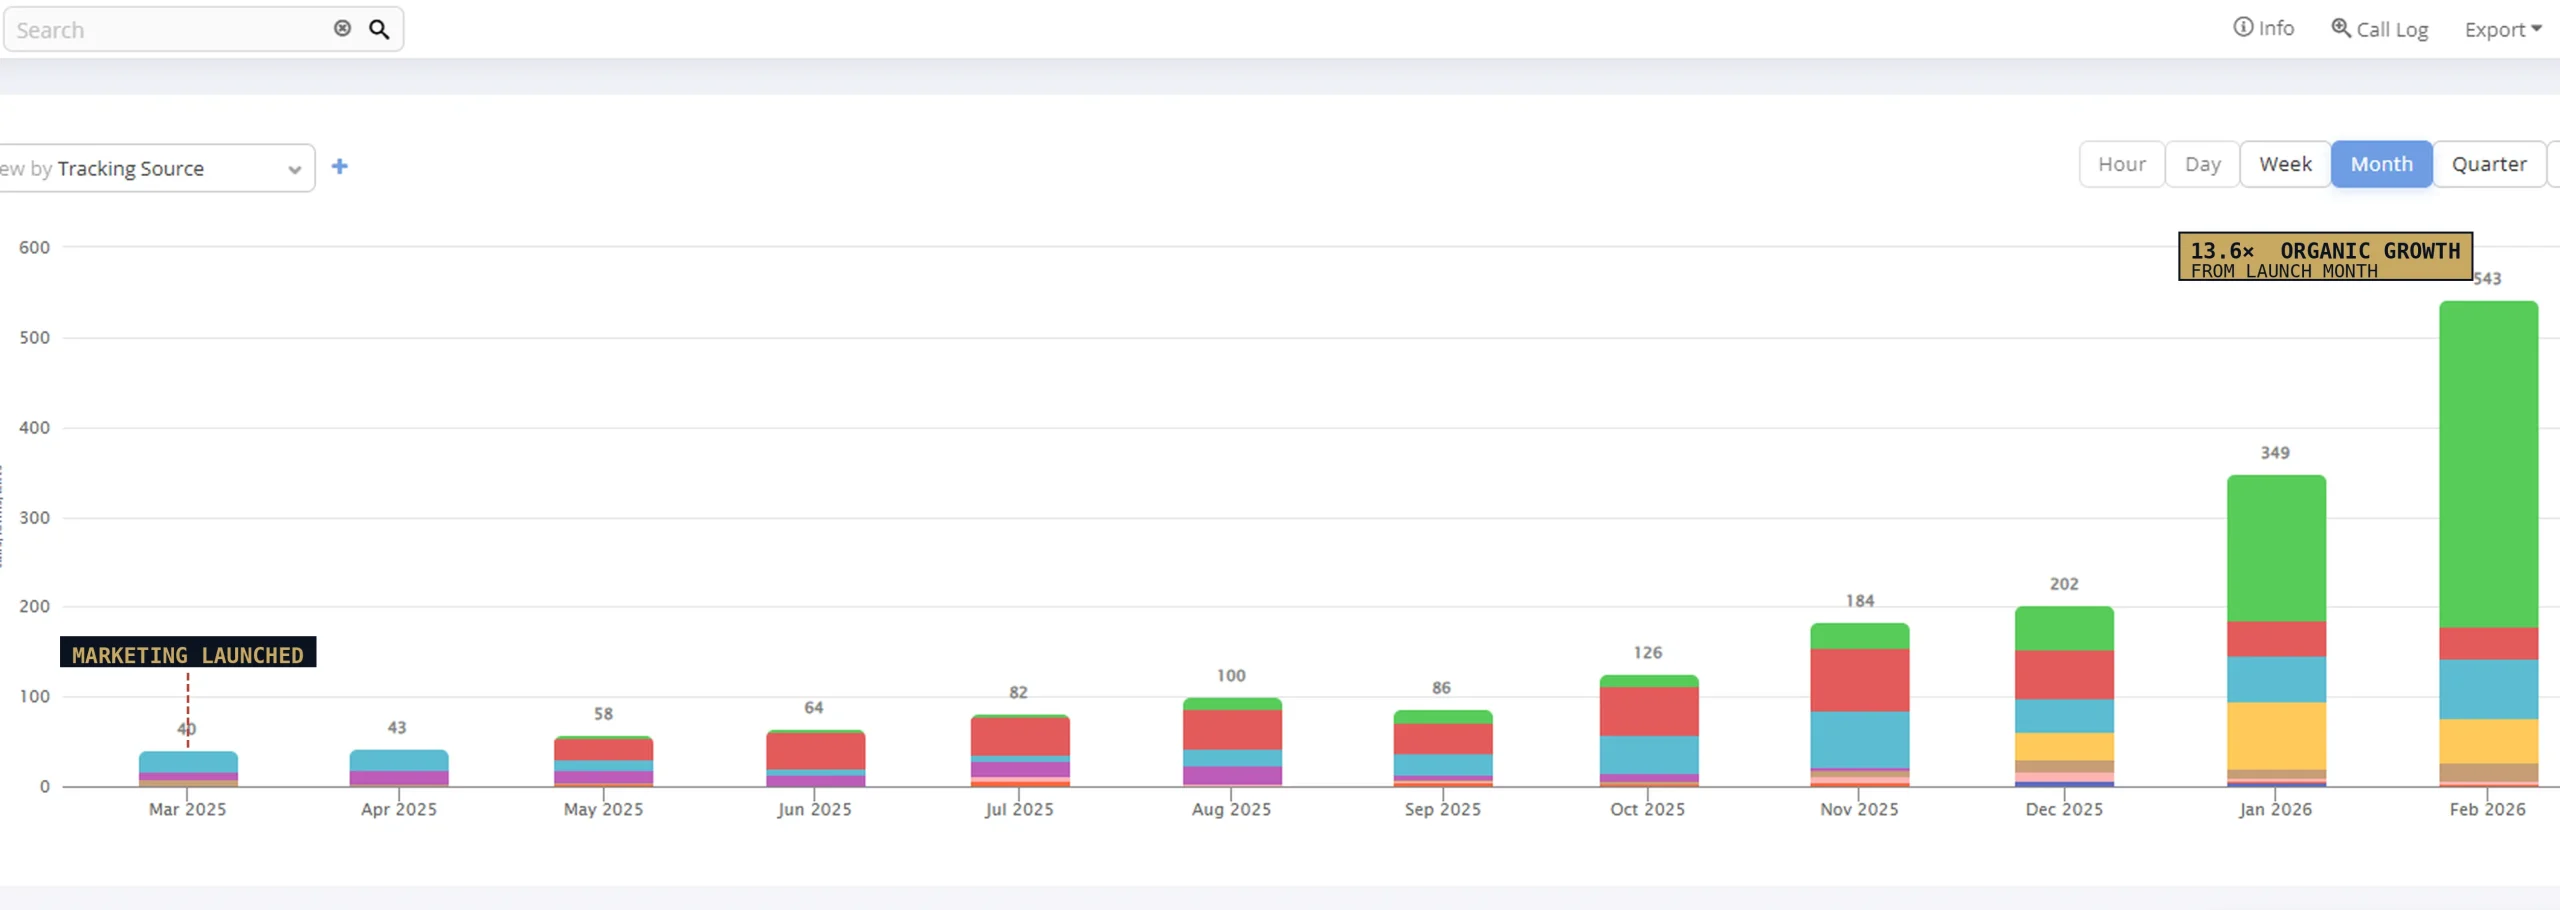This screenshot has height=910, width=2560.
Task: Click the blue segment of Nov 2025 bar
Action: pyautogui.click(x=1859, y=739)
